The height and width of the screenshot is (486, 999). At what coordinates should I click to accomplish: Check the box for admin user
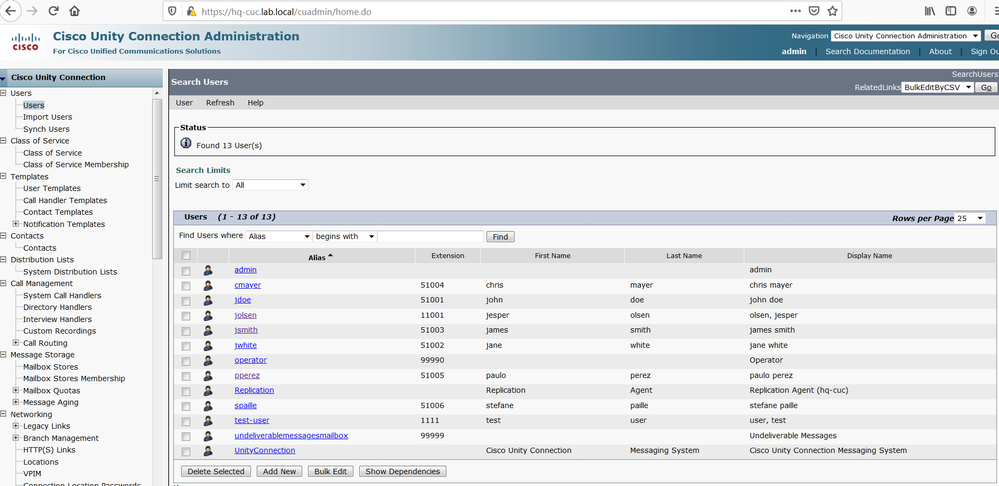(x=186, y=271)
